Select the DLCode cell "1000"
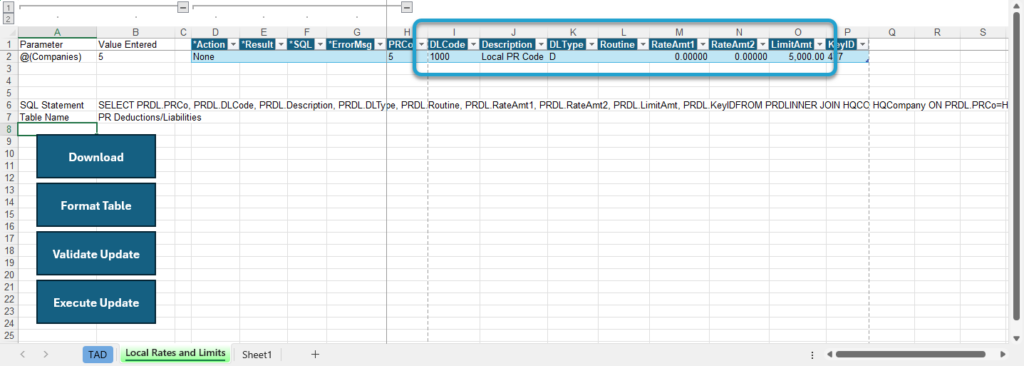Image resolution: width=1024 pixels, height=366 pixels. click(x=453, y=57)
